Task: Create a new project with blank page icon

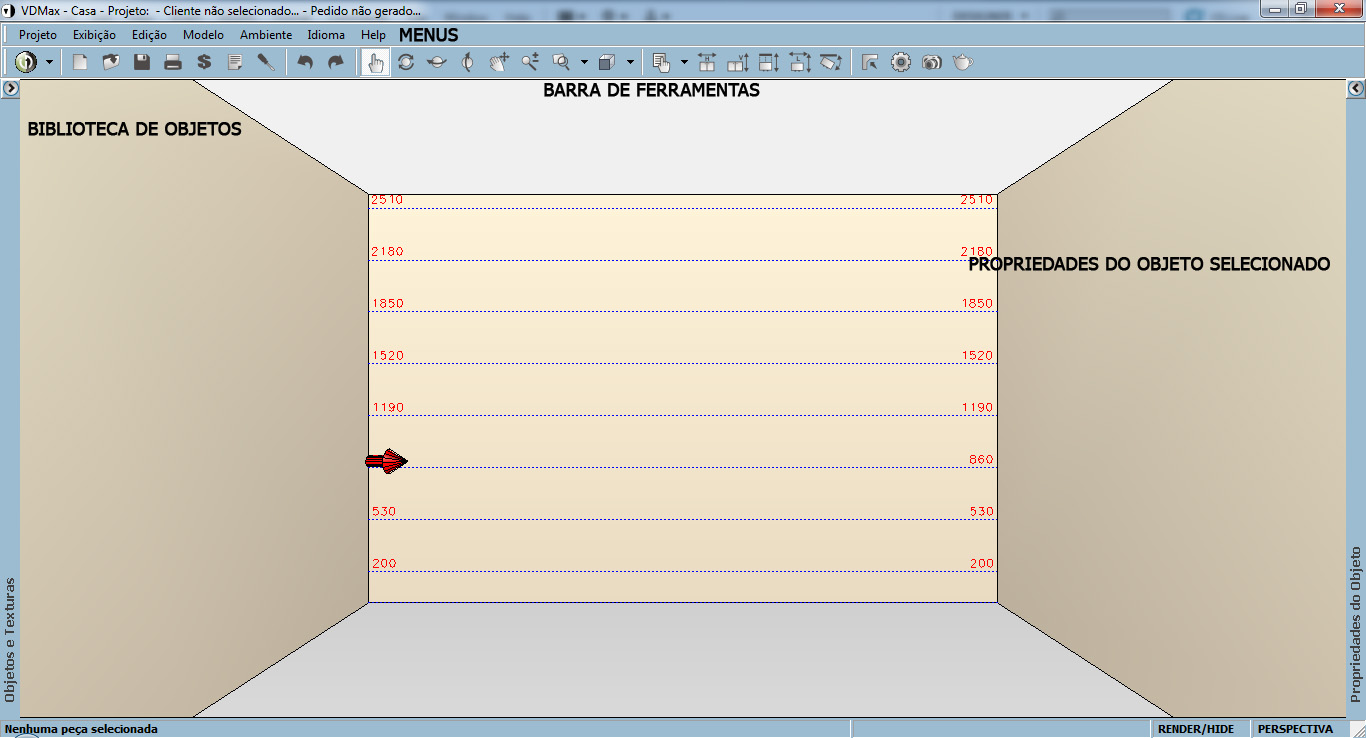Action: [80, 62]
